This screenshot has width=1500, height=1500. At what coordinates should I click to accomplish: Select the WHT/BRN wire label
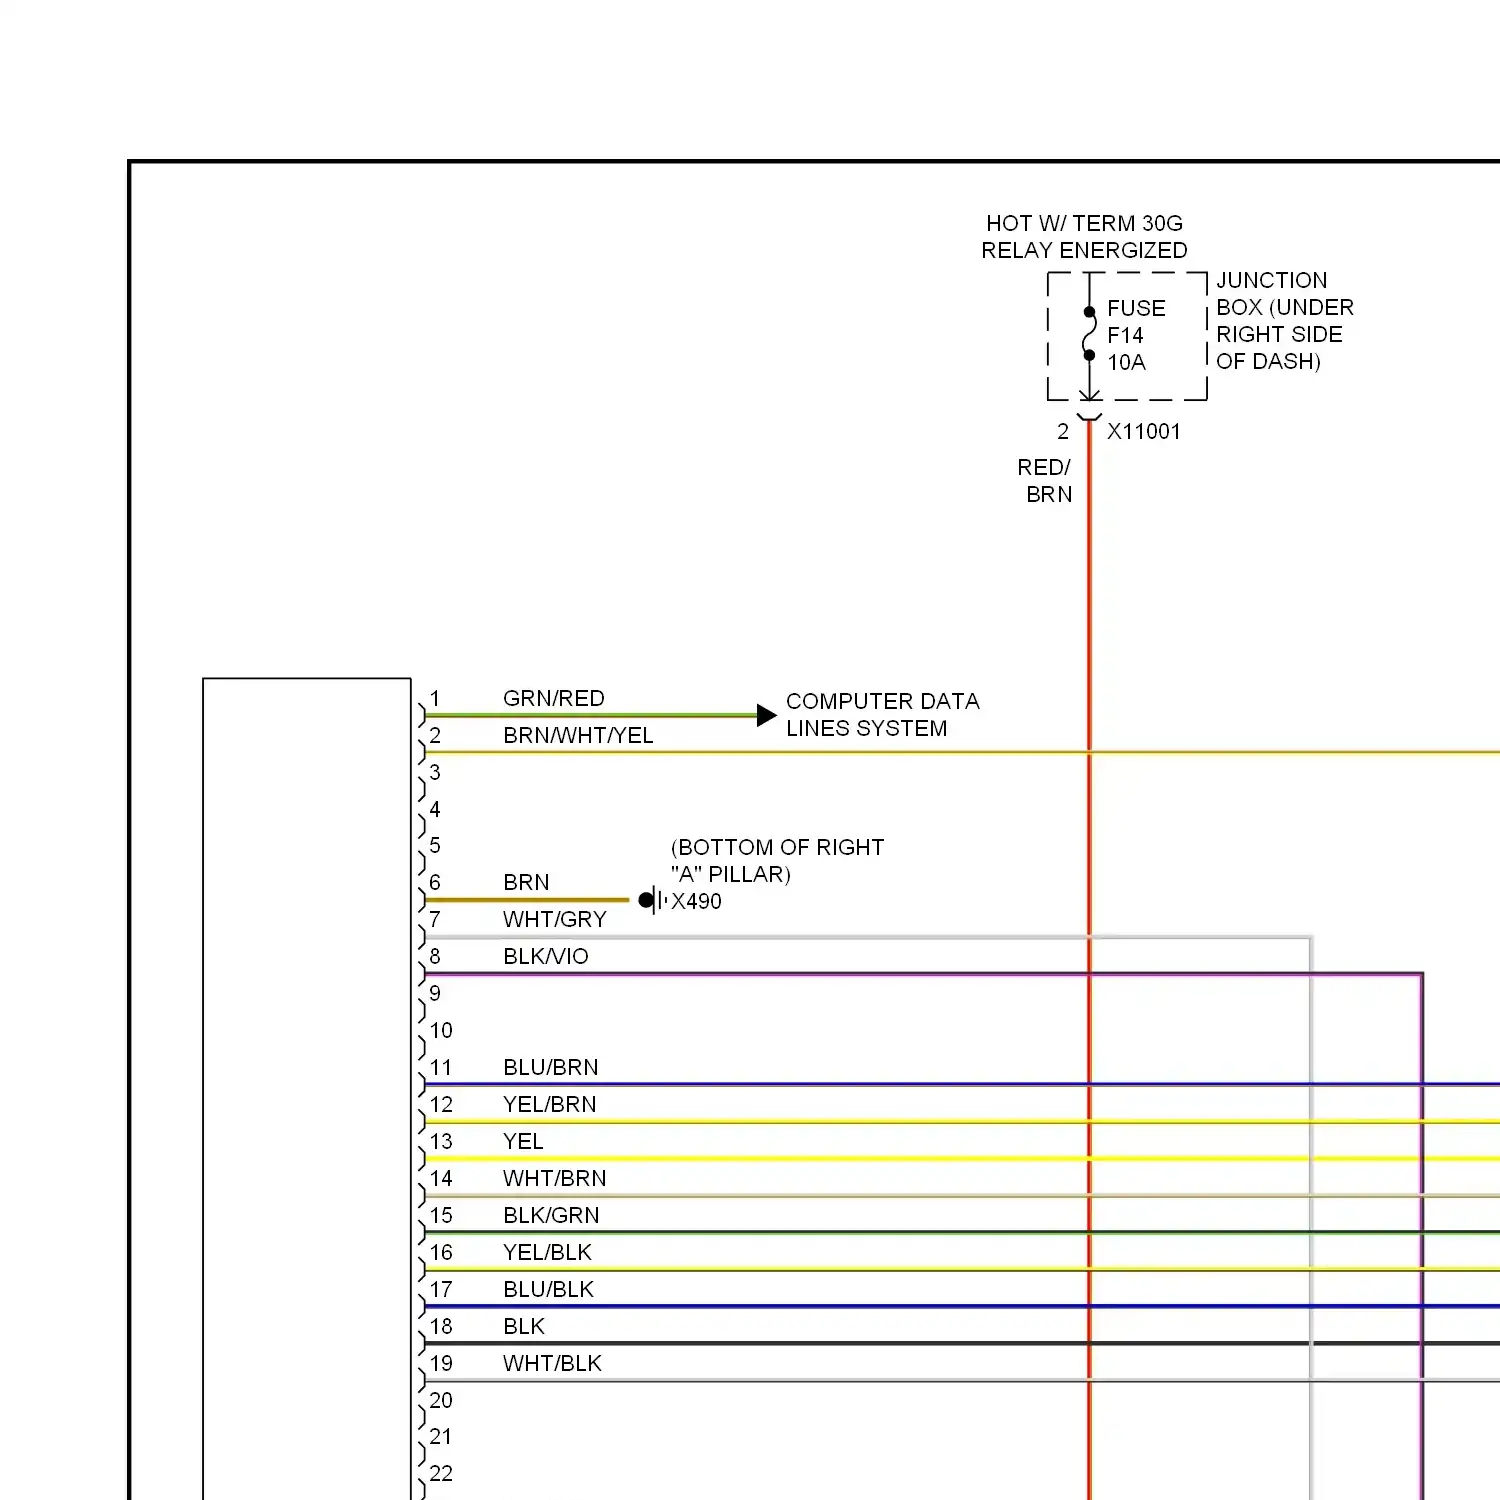pos(555,1178)
